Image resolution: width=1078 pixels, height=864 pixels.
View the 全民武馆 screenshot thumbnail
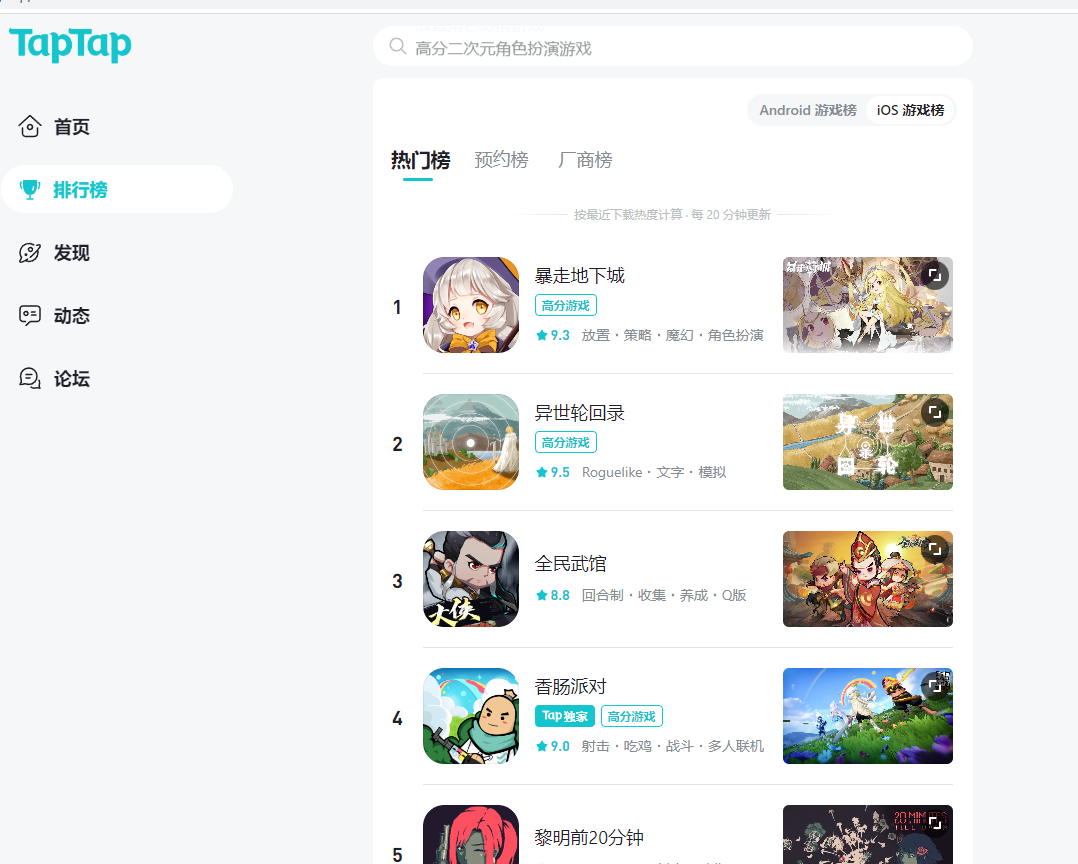(868, 579)
